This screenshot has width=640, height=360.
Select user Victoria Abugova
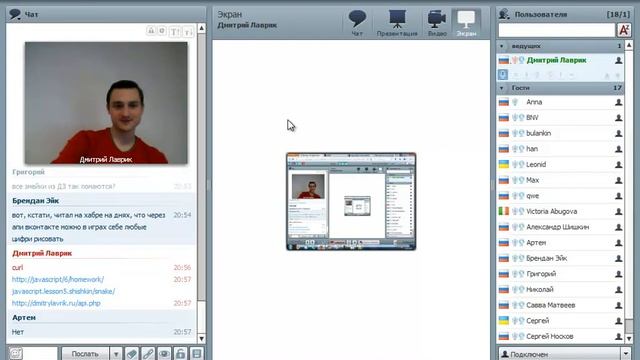(560, 211)
